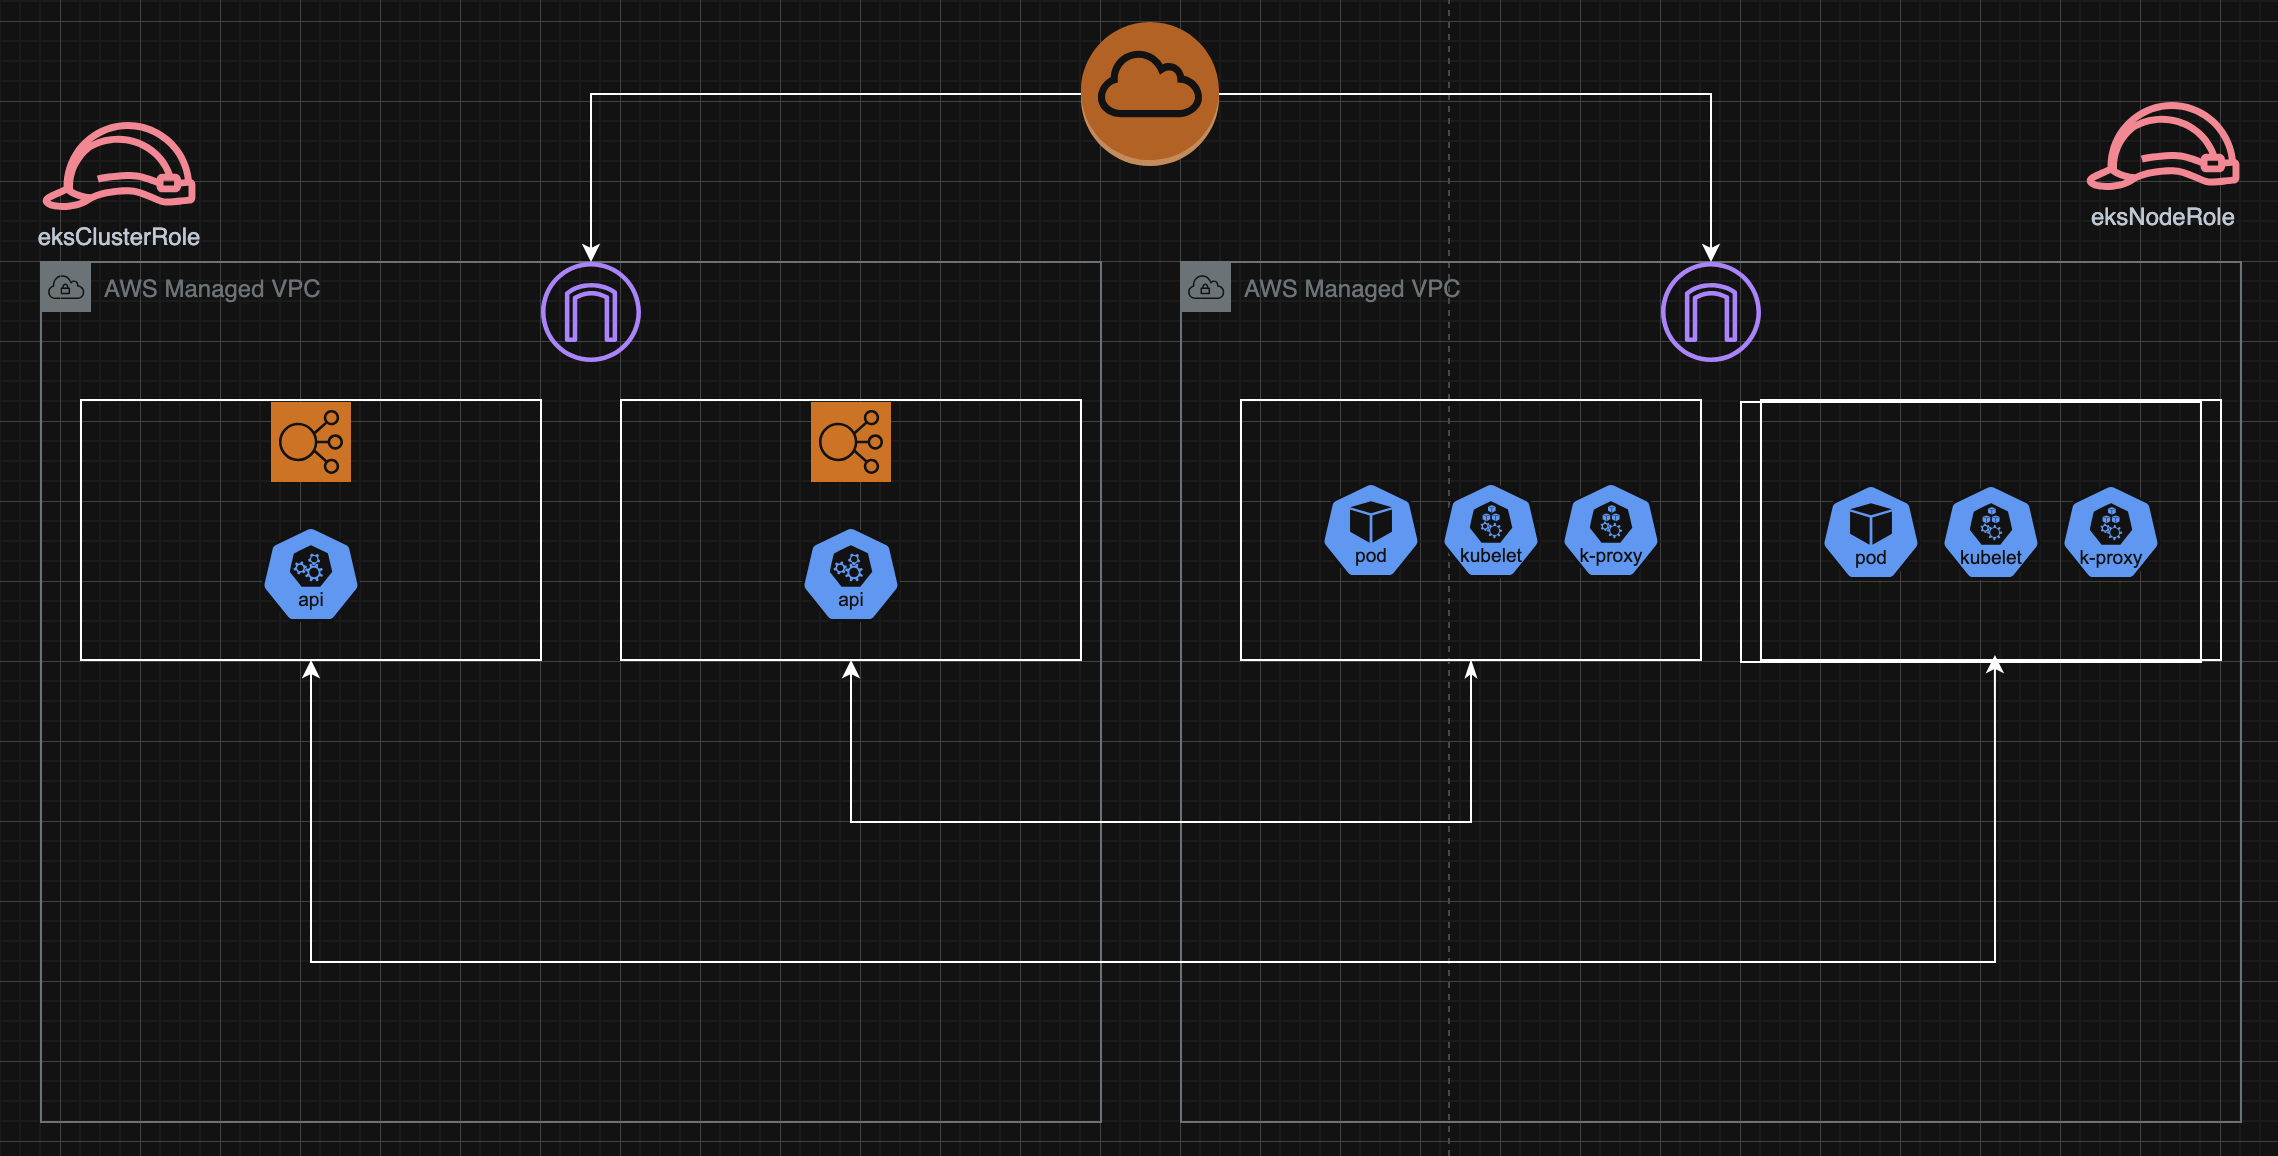The width and height of the screenshot is (2278, 1156).
Task: Click the eksClusterRole helmet icon
Action: [x=119, y=166]
